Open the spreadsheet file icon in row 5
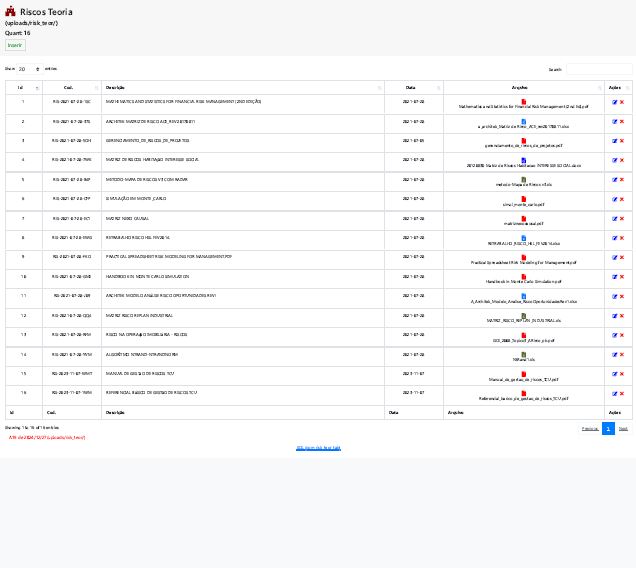Viewport: 636px width, 568px height. (524, 178)
